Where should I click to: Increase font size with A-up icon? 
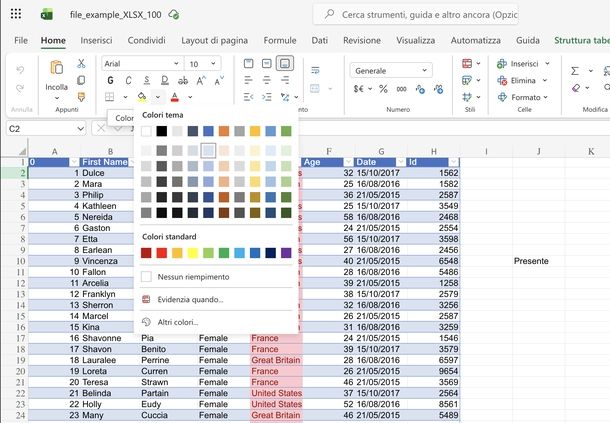(201, 81)
